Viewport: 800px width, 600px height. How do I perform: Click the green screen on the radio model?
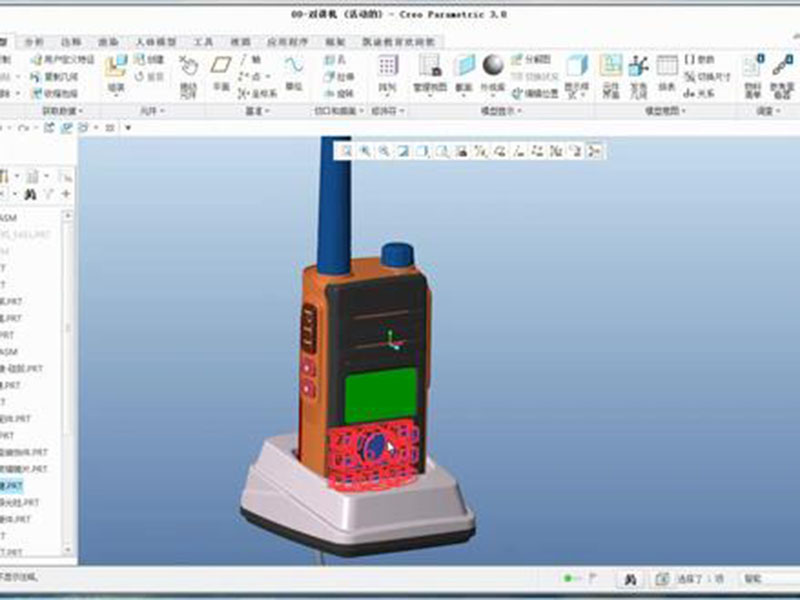click(381, 394)
